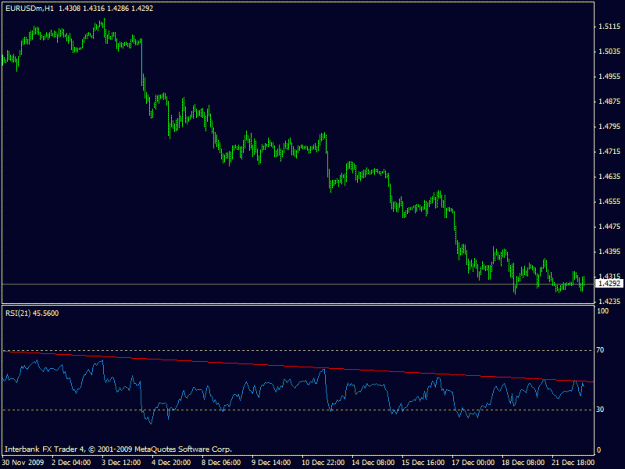
Task: Click the 1.4715 price scale value
Action: (609, 152)
